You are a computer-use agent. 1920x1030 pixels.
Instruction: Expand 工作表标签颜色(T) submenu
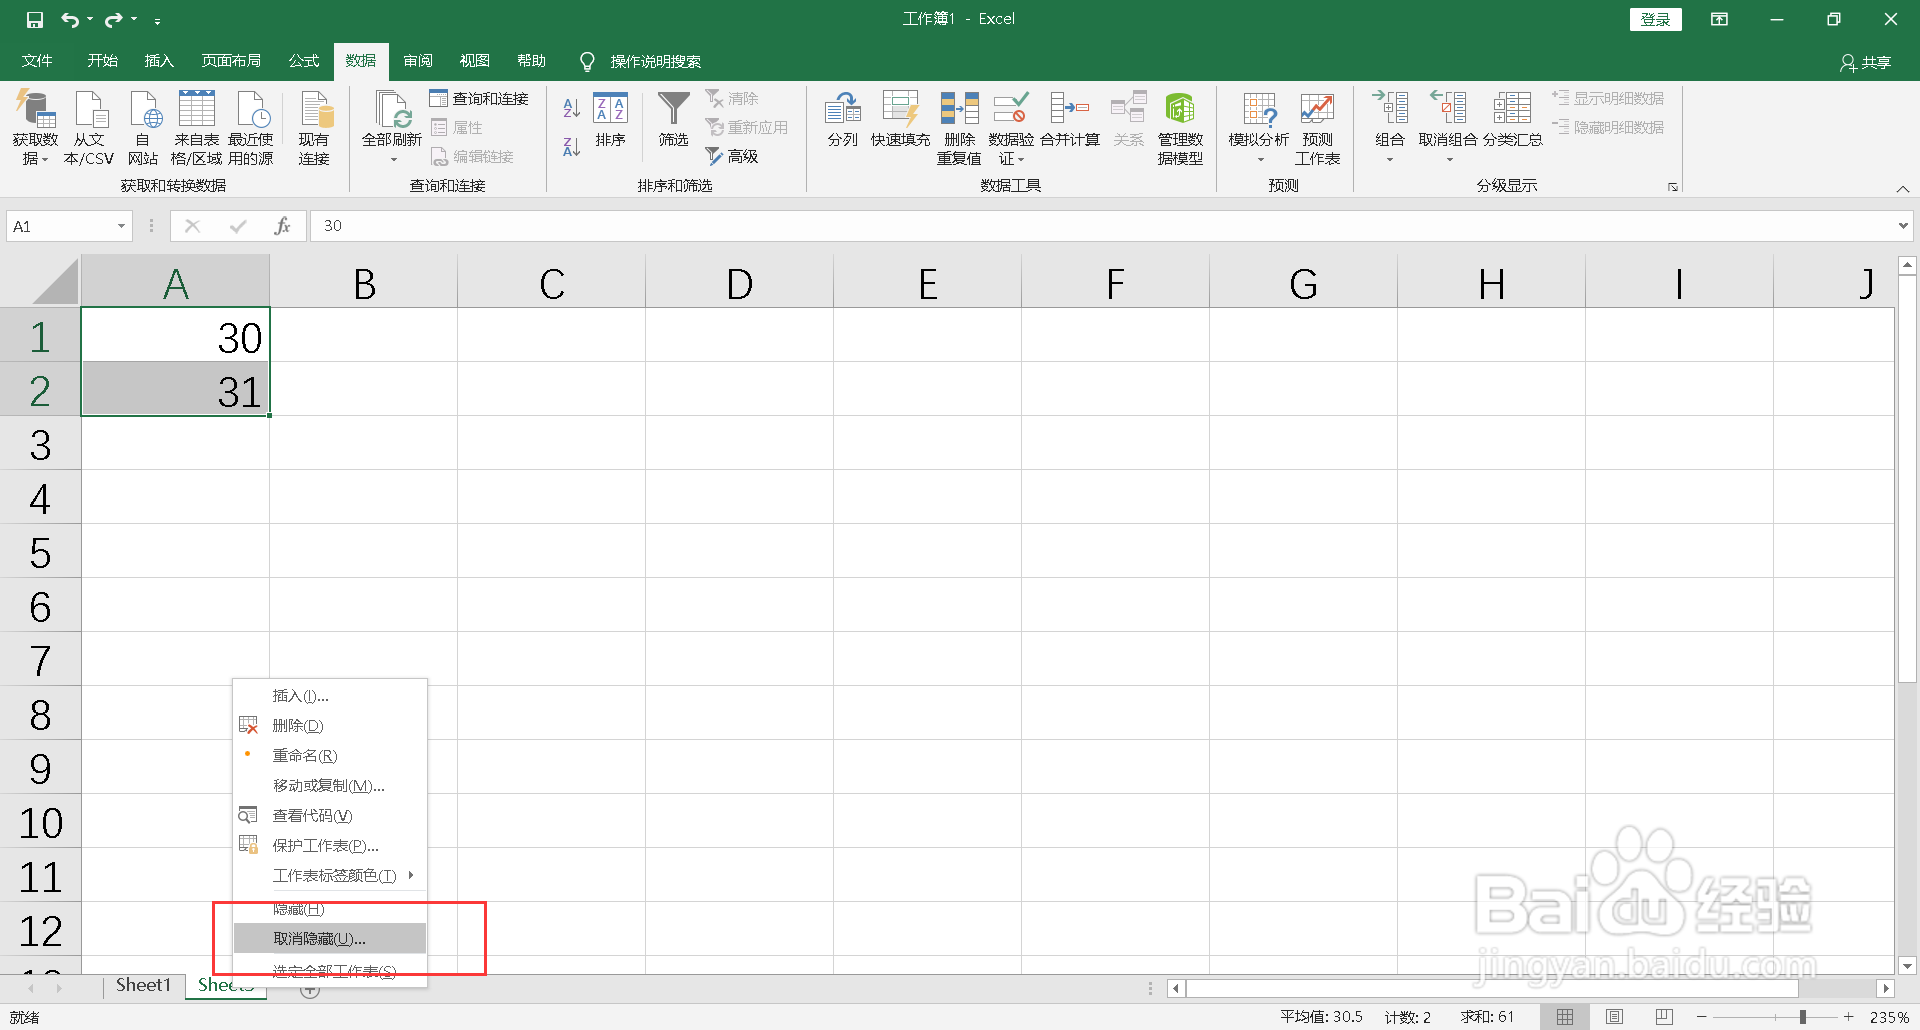coord(330,876)
